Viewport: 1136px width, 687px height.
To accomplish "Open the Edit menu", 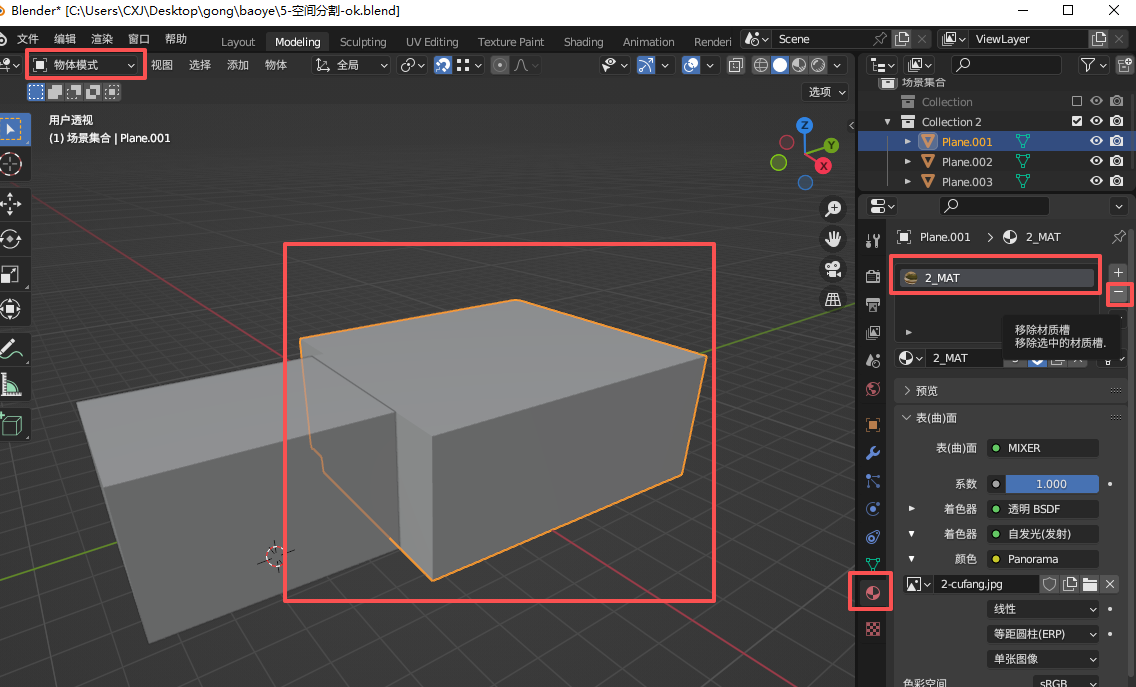I will click(x=65, y=39).
